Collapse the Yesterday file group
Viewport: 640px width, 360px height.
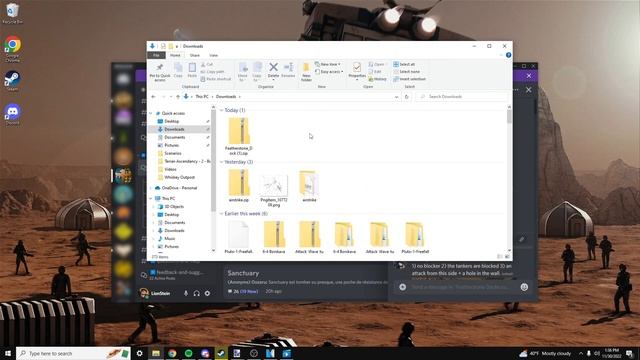[x=222, y=162]
